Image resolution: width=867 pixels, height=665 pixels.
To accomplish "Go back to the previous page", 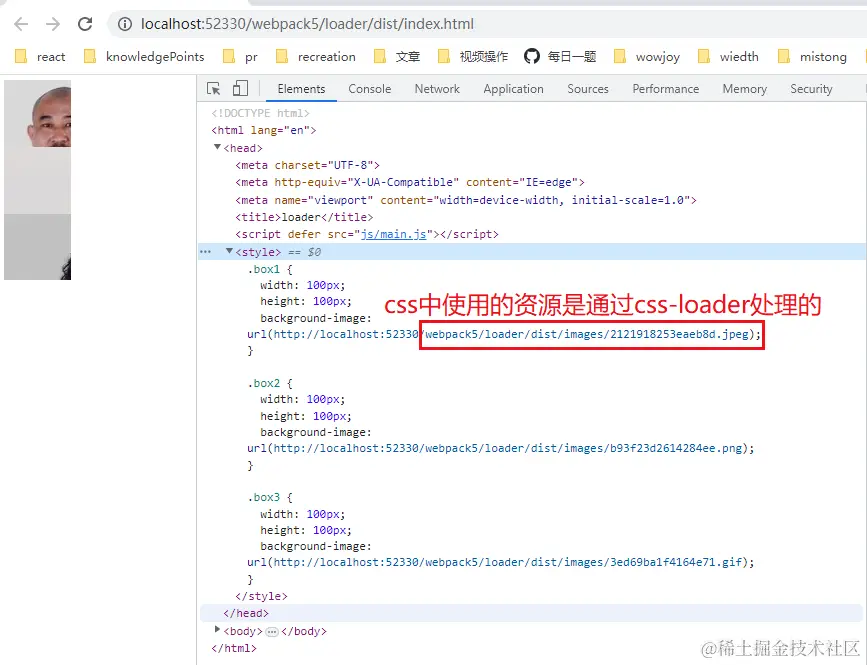I will pos(21,24).
